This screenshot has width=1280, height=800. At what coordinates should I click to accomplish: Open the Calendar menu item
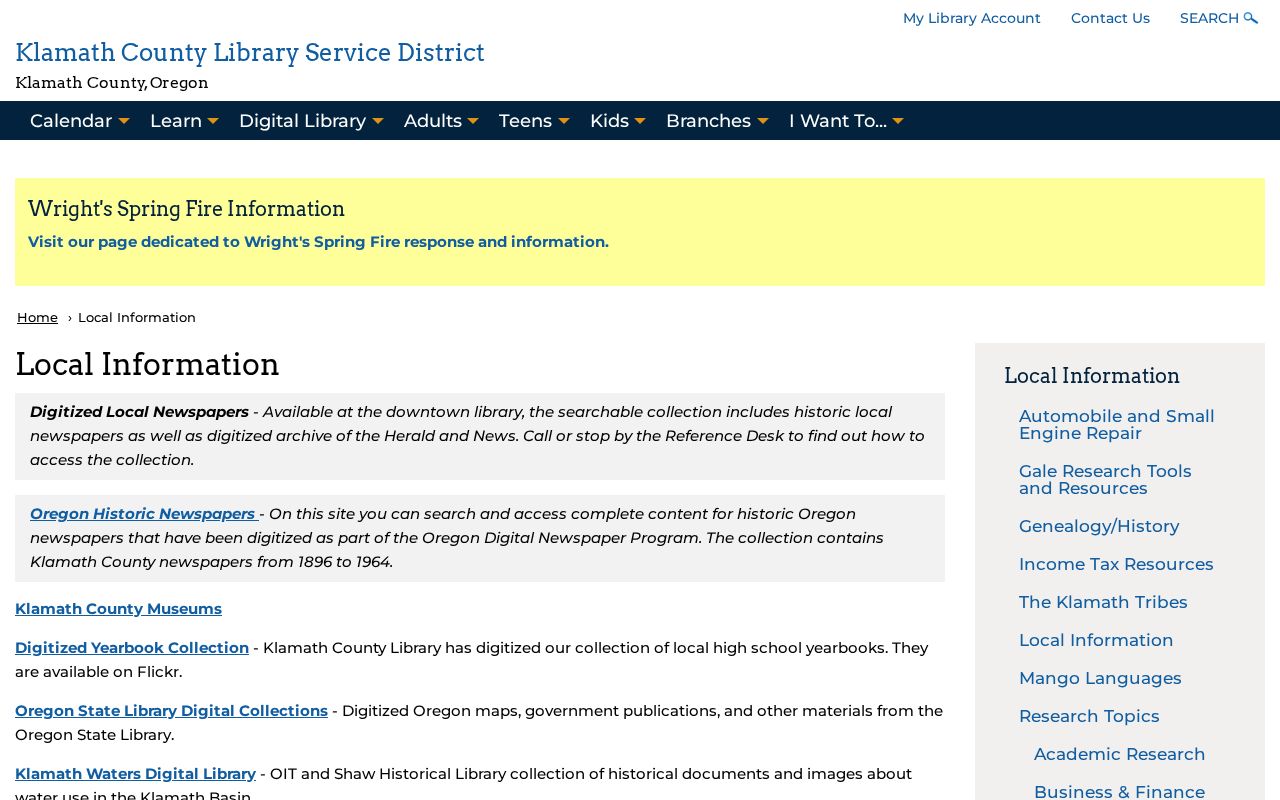tap(71, 121)
